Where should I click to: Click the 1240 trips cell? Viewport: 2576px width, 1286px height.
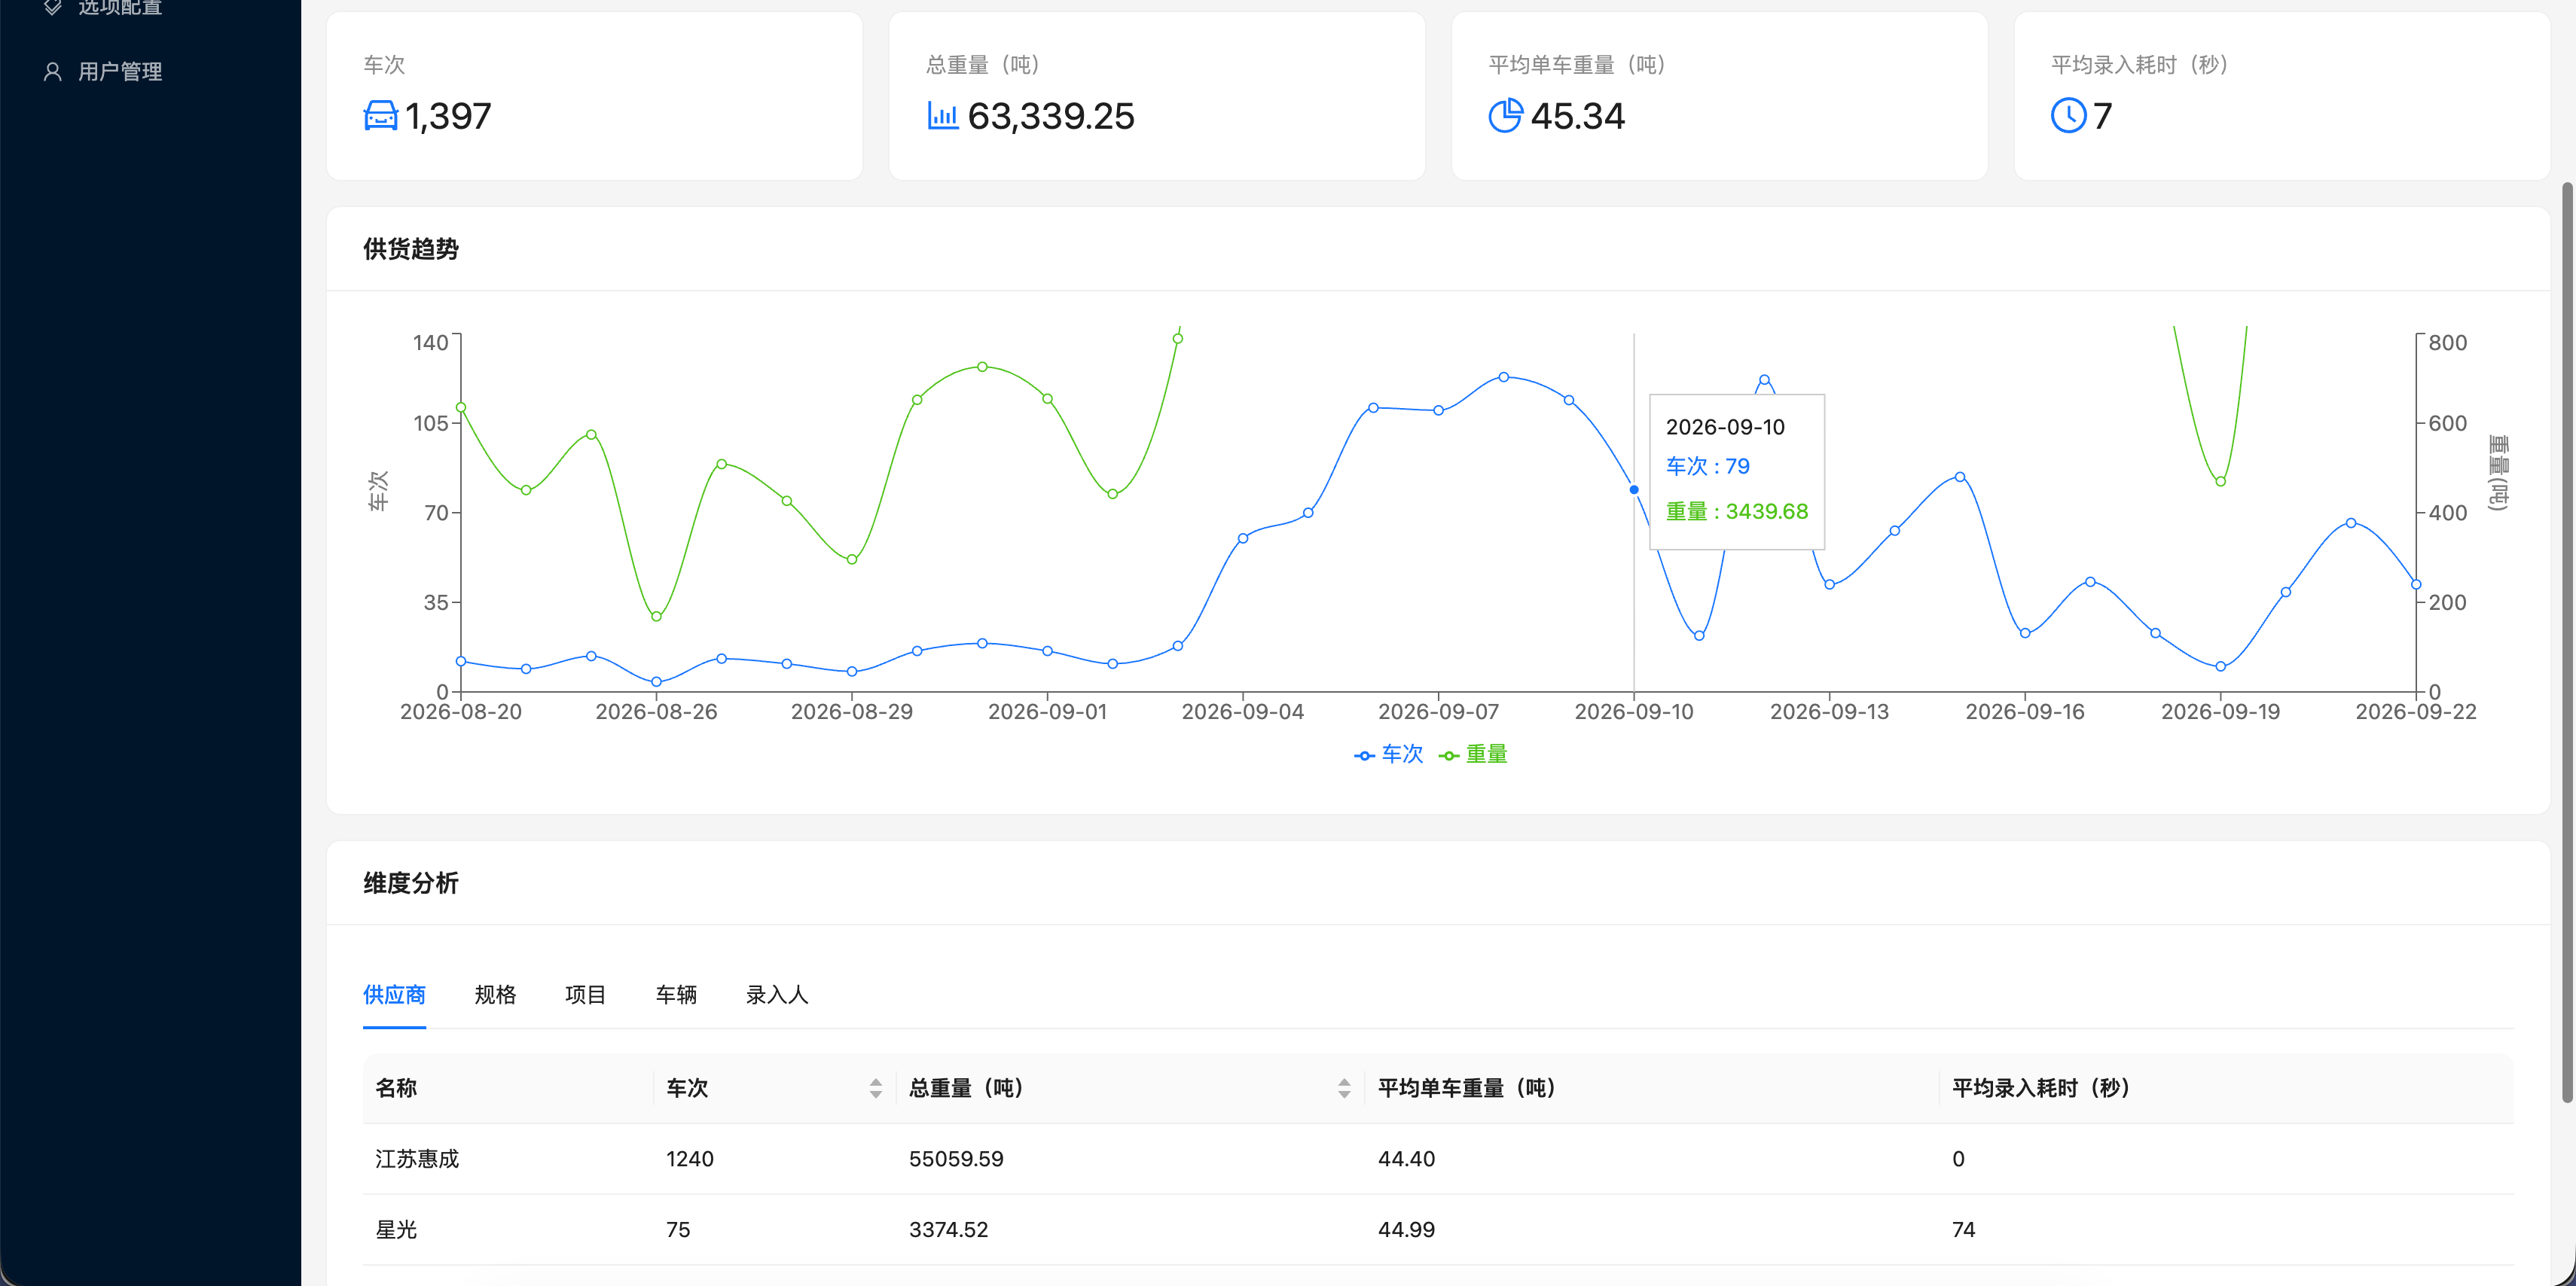[690, 1159]
